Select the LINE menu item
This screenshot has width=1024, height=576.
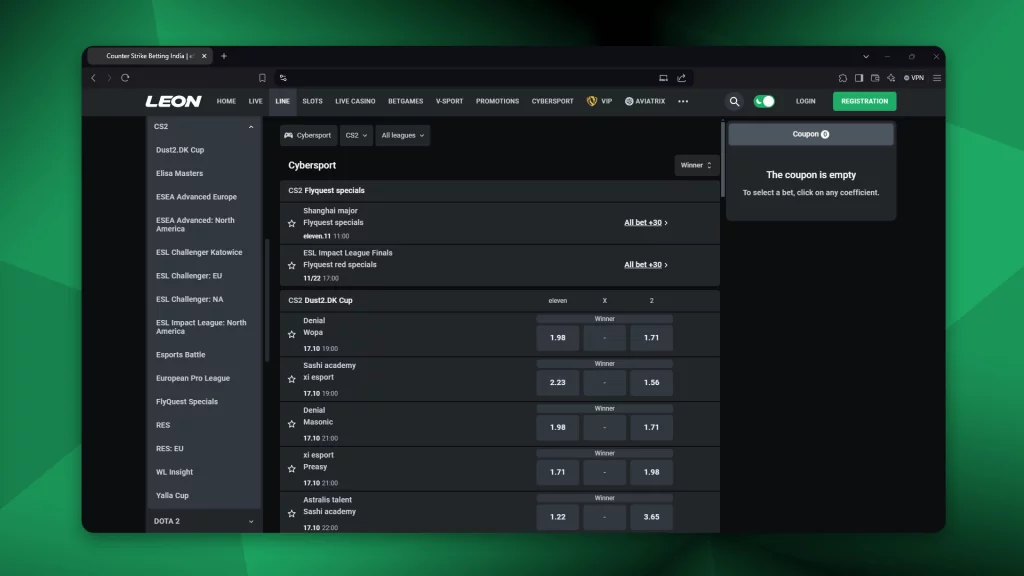click(282, 101)
